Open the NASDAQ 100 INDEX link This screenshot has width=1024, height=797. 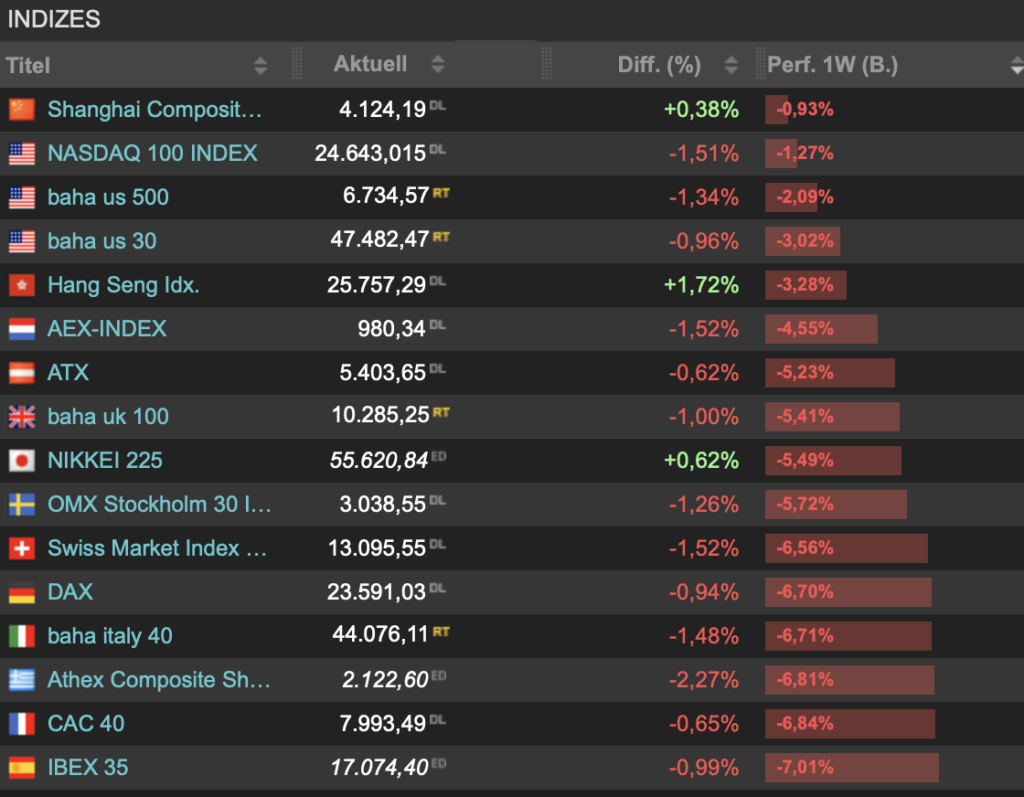click(152, 153)
